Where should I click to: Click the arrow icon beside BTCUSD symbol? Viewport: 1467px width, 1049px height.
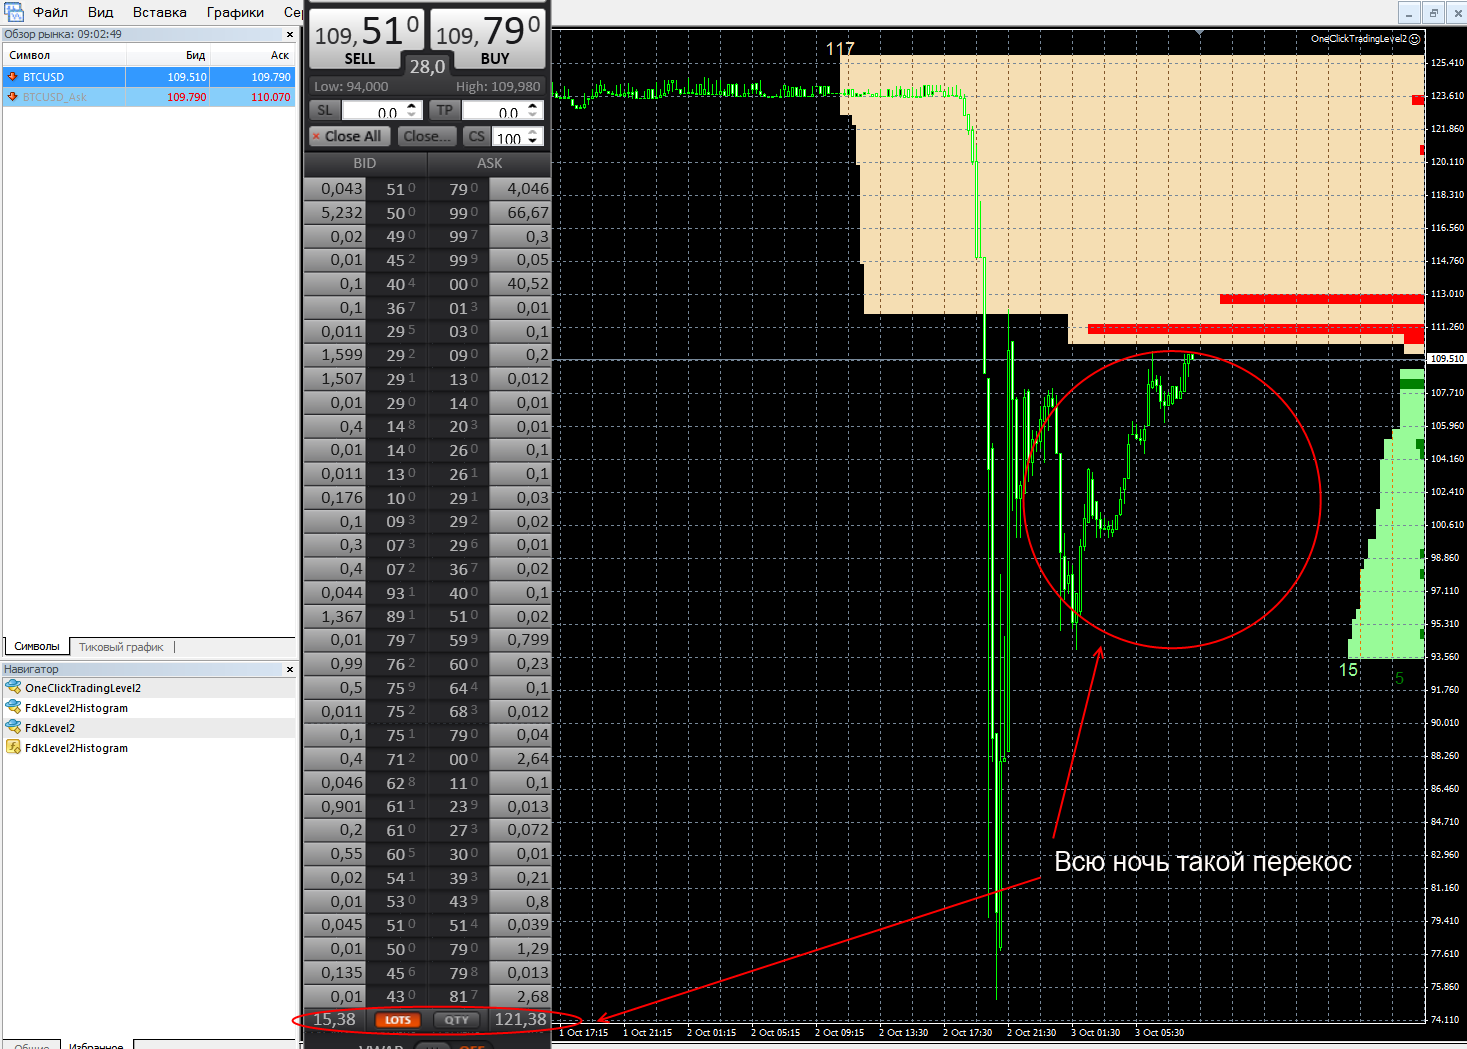13,77
